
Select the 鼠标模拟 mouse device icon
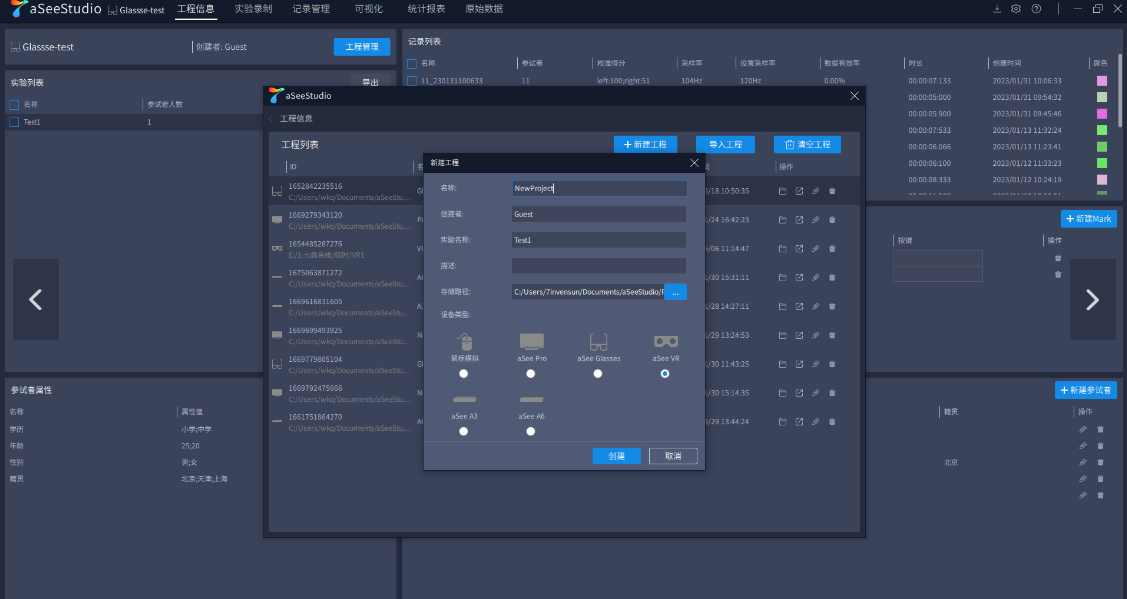[x=464, y=342]
